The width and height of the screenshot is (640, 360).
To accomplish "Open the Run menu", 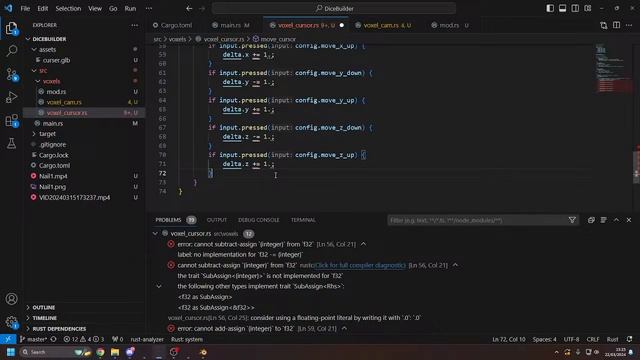I will click(x=130, y=8).
